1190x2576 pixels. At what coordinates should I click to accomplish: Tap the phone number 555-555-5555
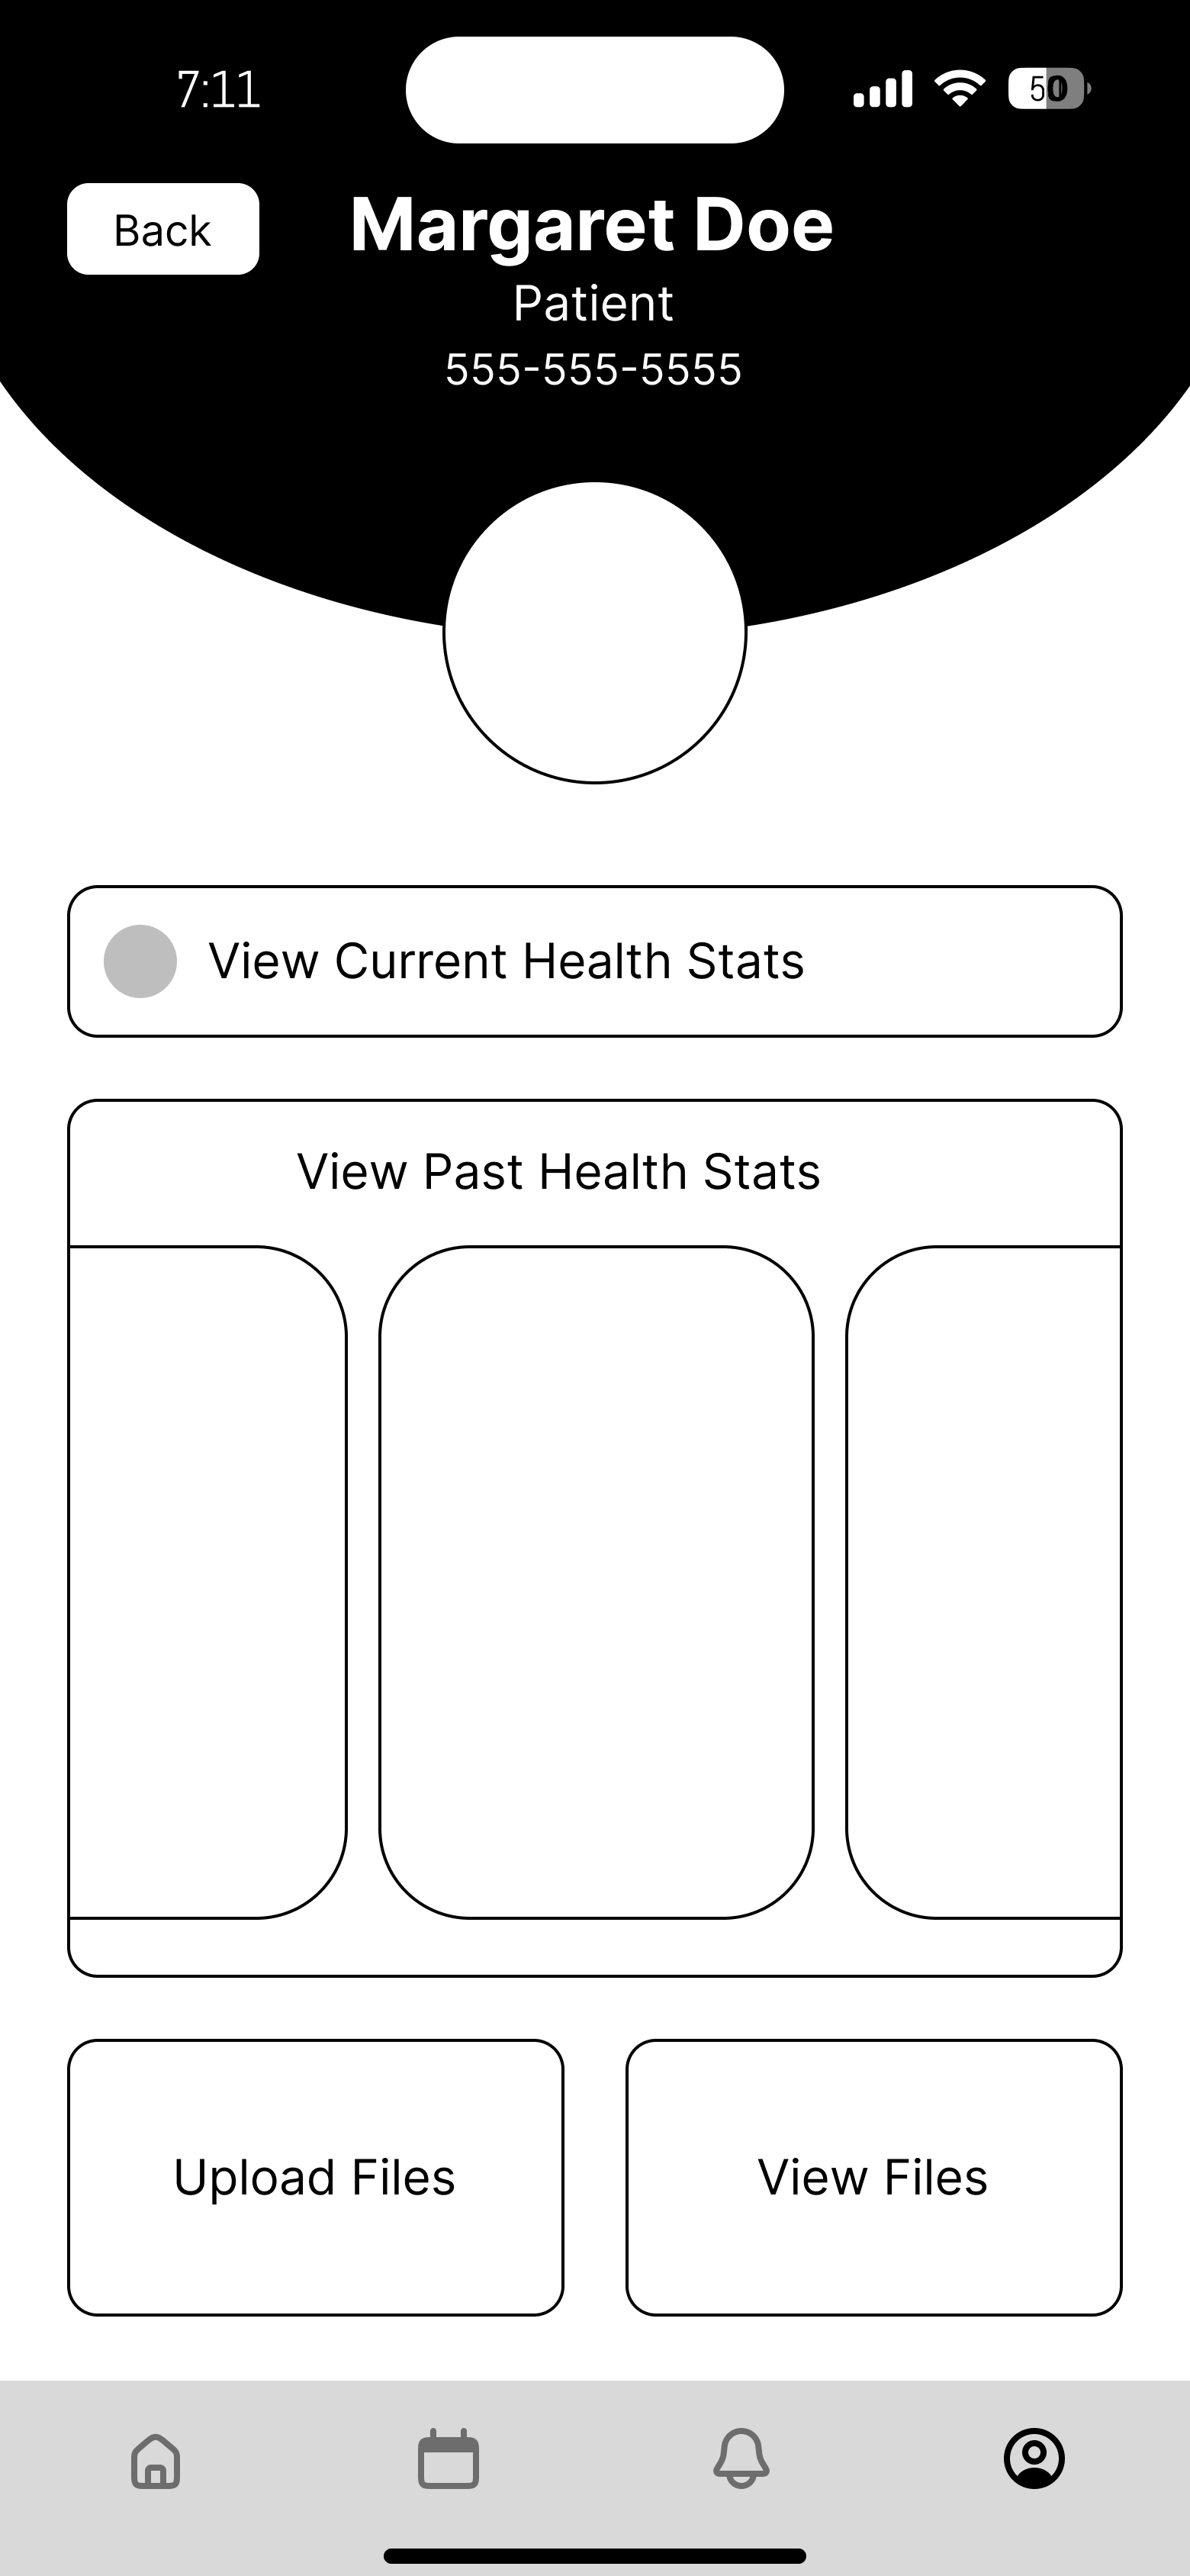594,369
